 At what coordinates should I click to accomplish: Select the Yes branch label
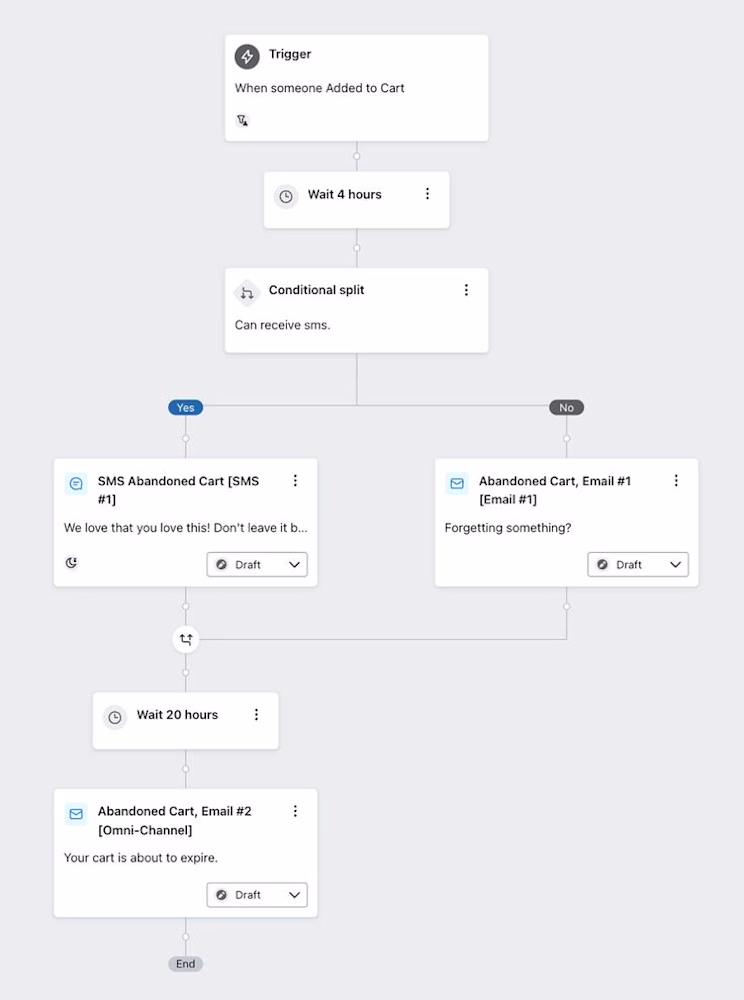pyautogui.click(x=186, y=408)
